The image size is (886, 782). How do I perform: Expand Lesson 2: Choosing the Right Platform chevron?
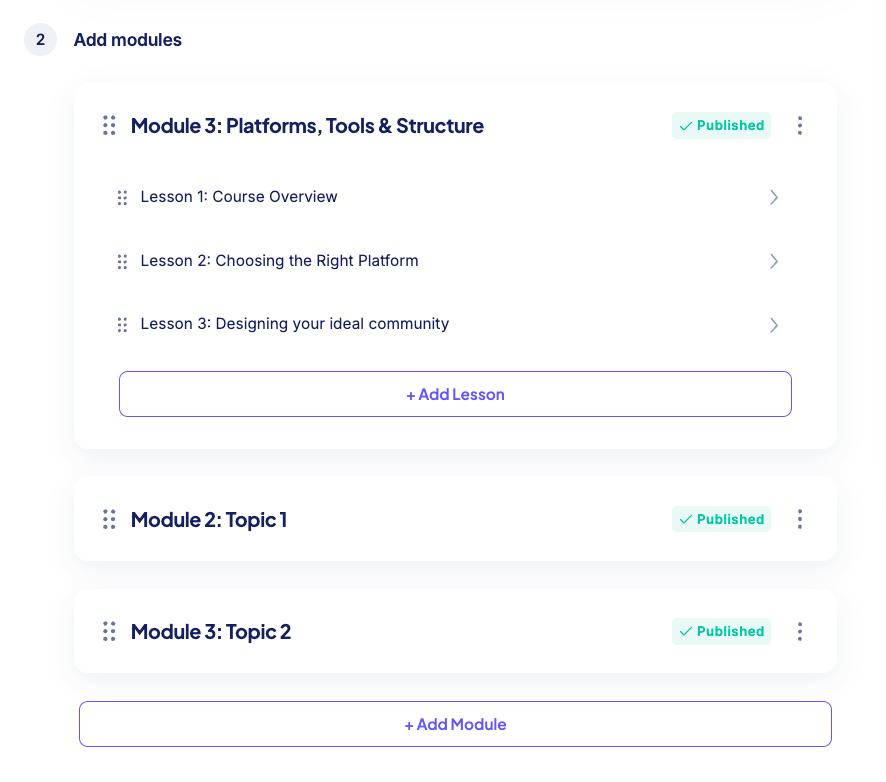point(774,261)
